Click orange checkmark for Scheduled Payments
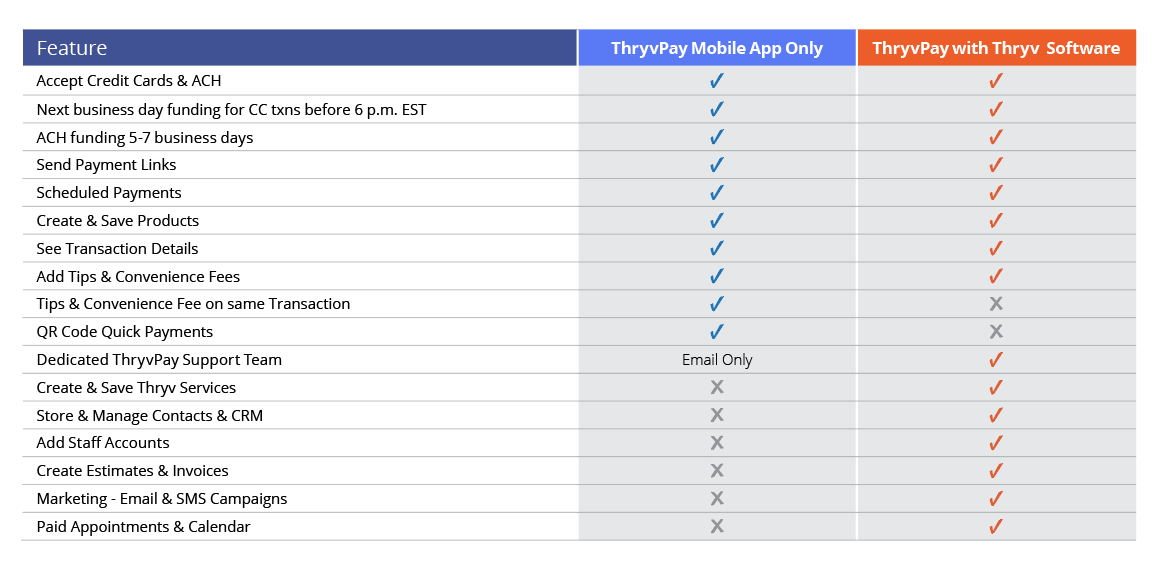The width and height of the screenshot is (1160, 569). (996, 192)
